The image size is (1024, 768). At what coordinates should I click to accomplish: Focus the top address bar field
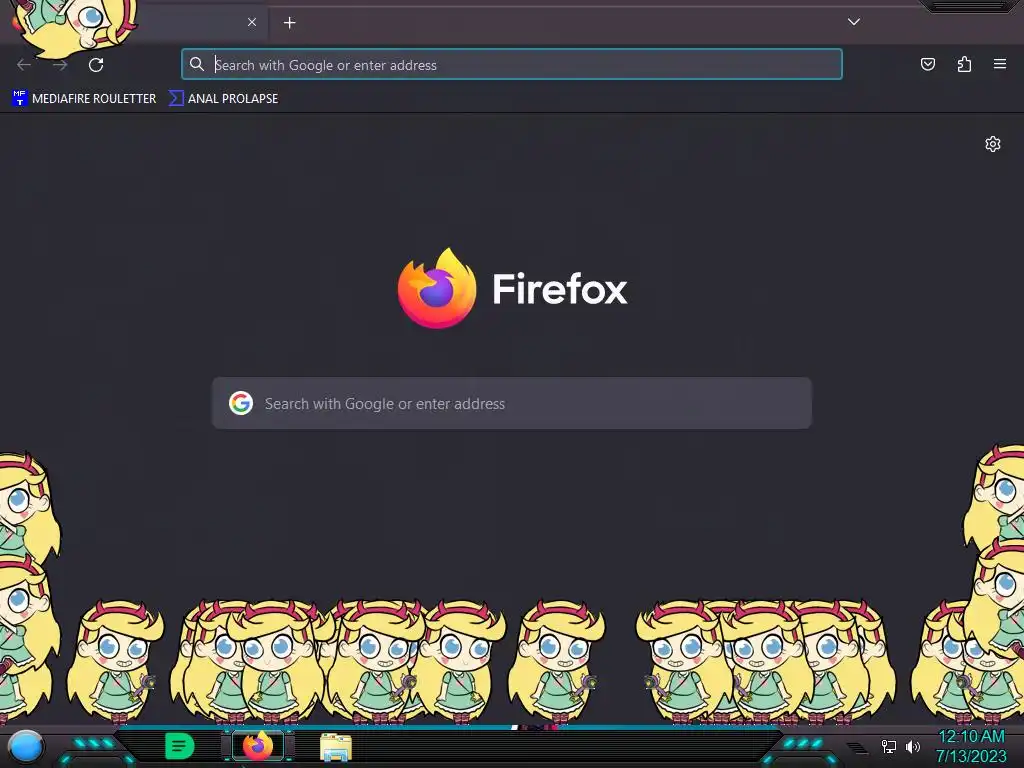click(x=512, y=64)
